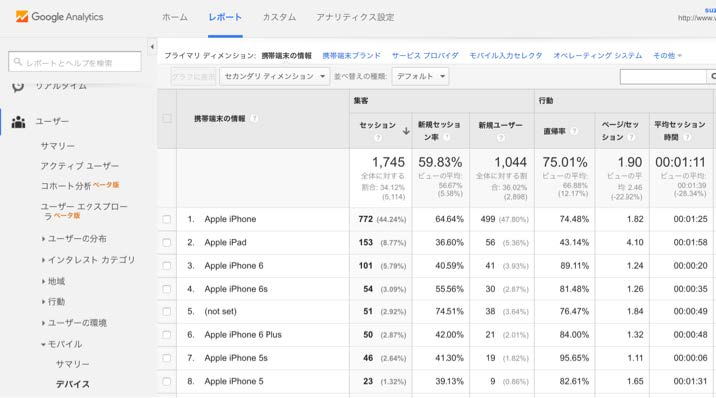Expand the ユーザーの分布 tree item

[74, 238]
